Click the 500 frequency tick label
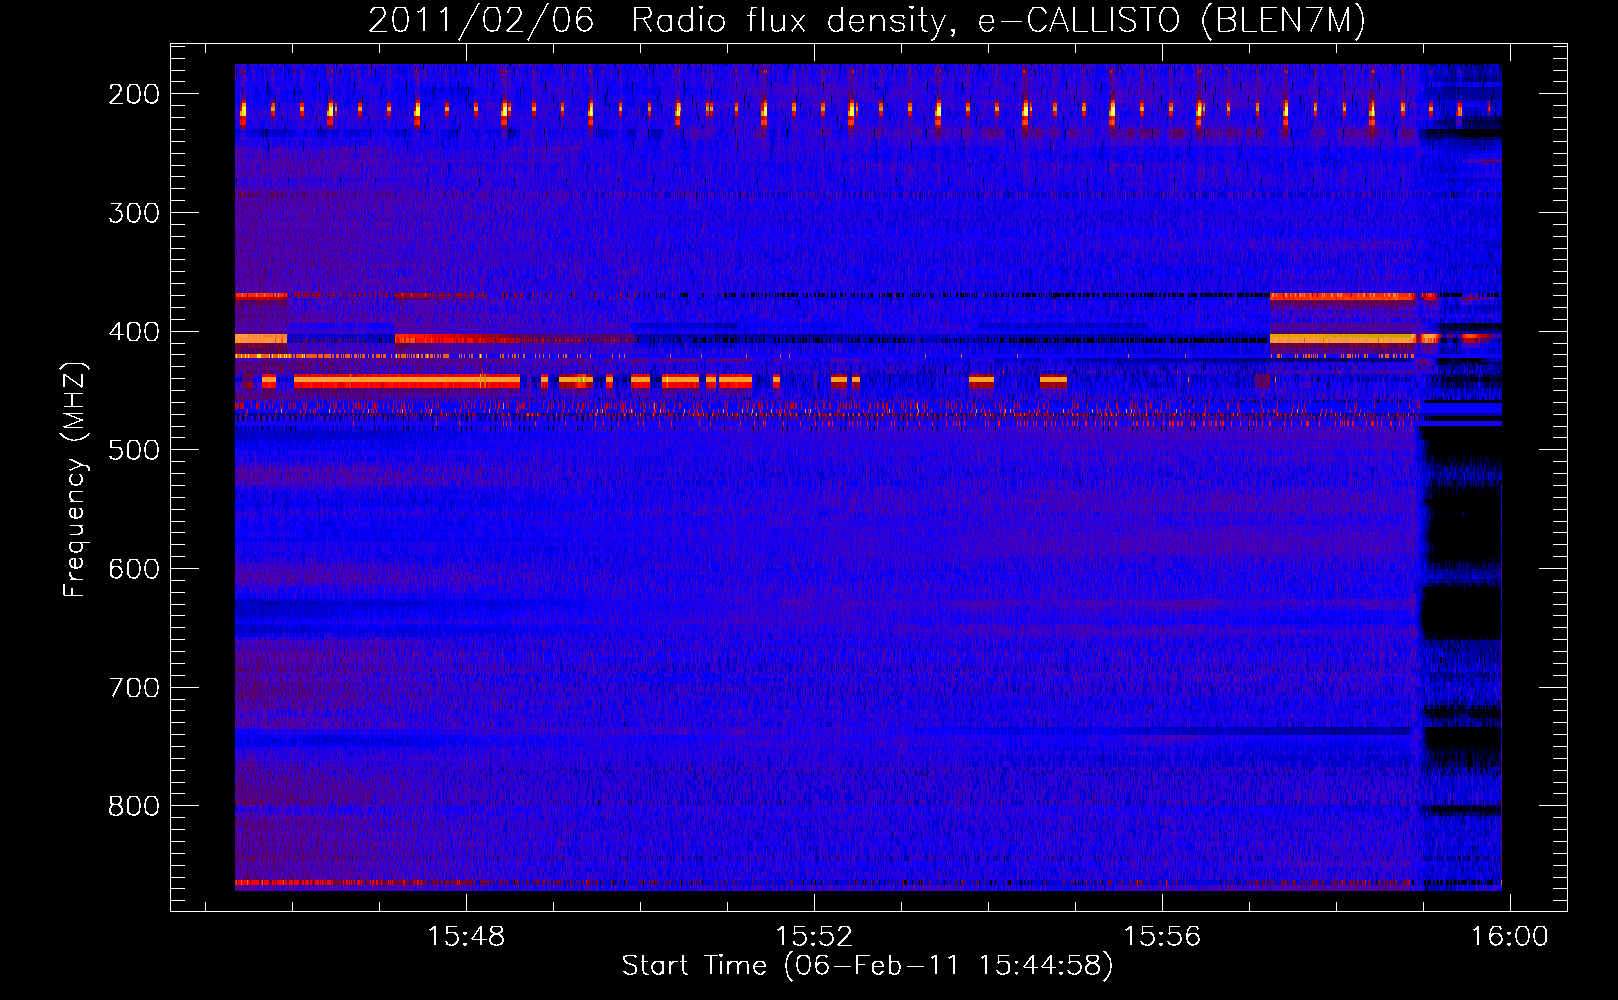 [134, 450]
